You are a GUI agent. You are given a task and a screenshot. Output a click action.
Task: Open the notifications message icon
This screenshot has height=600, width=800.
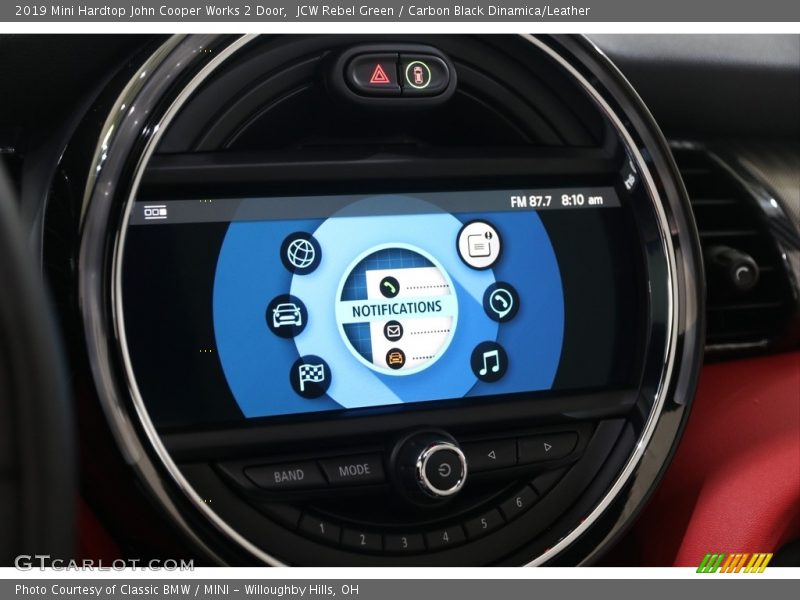point(479,244)
